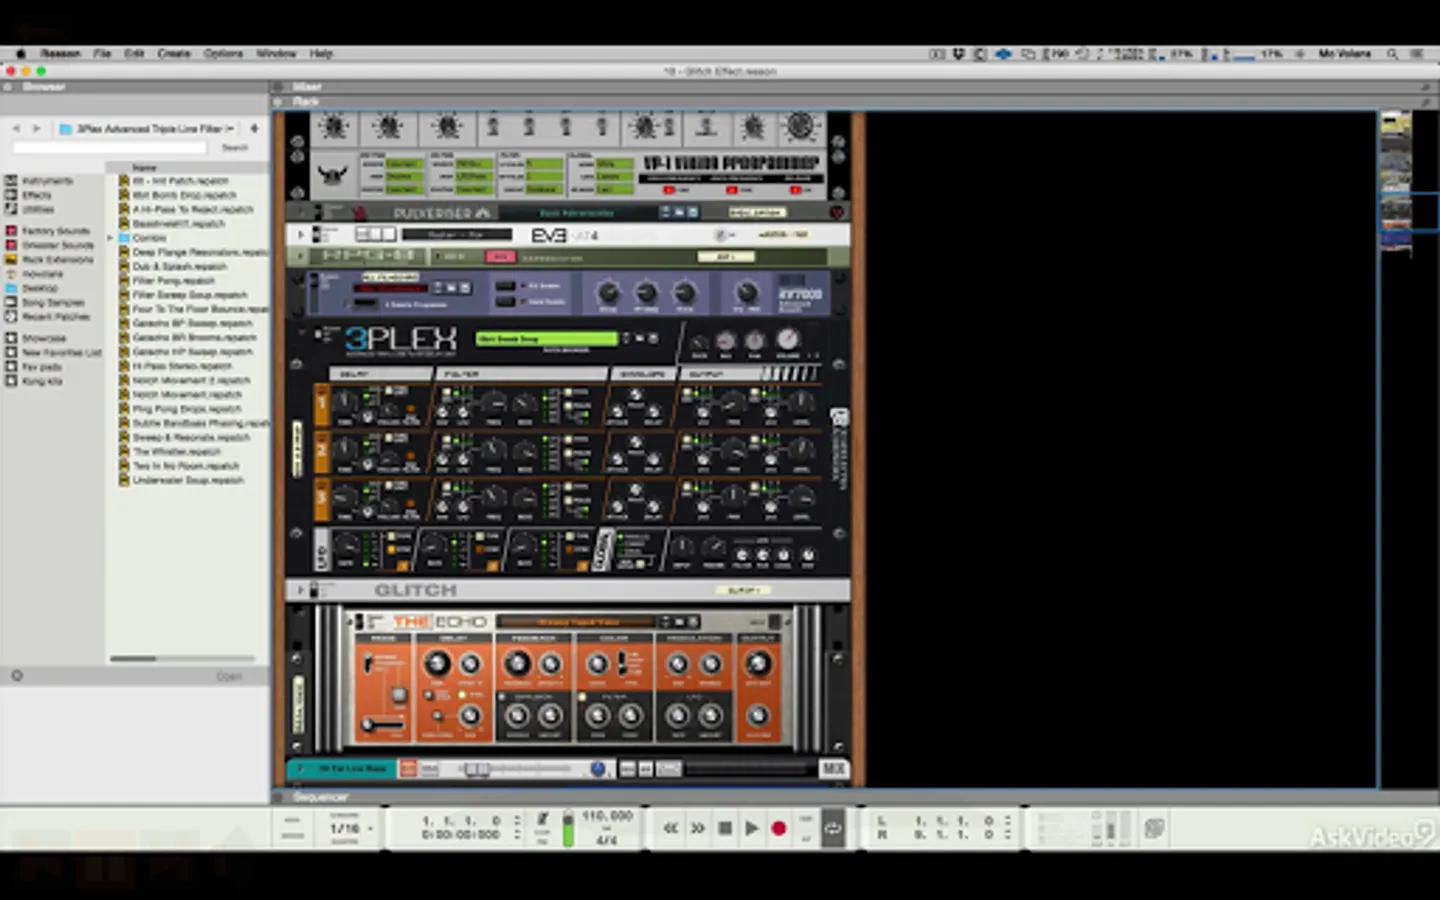This screenshot has height=900, width=1440.
Task: Click the browser search input field
Action: tap(109, 148)
